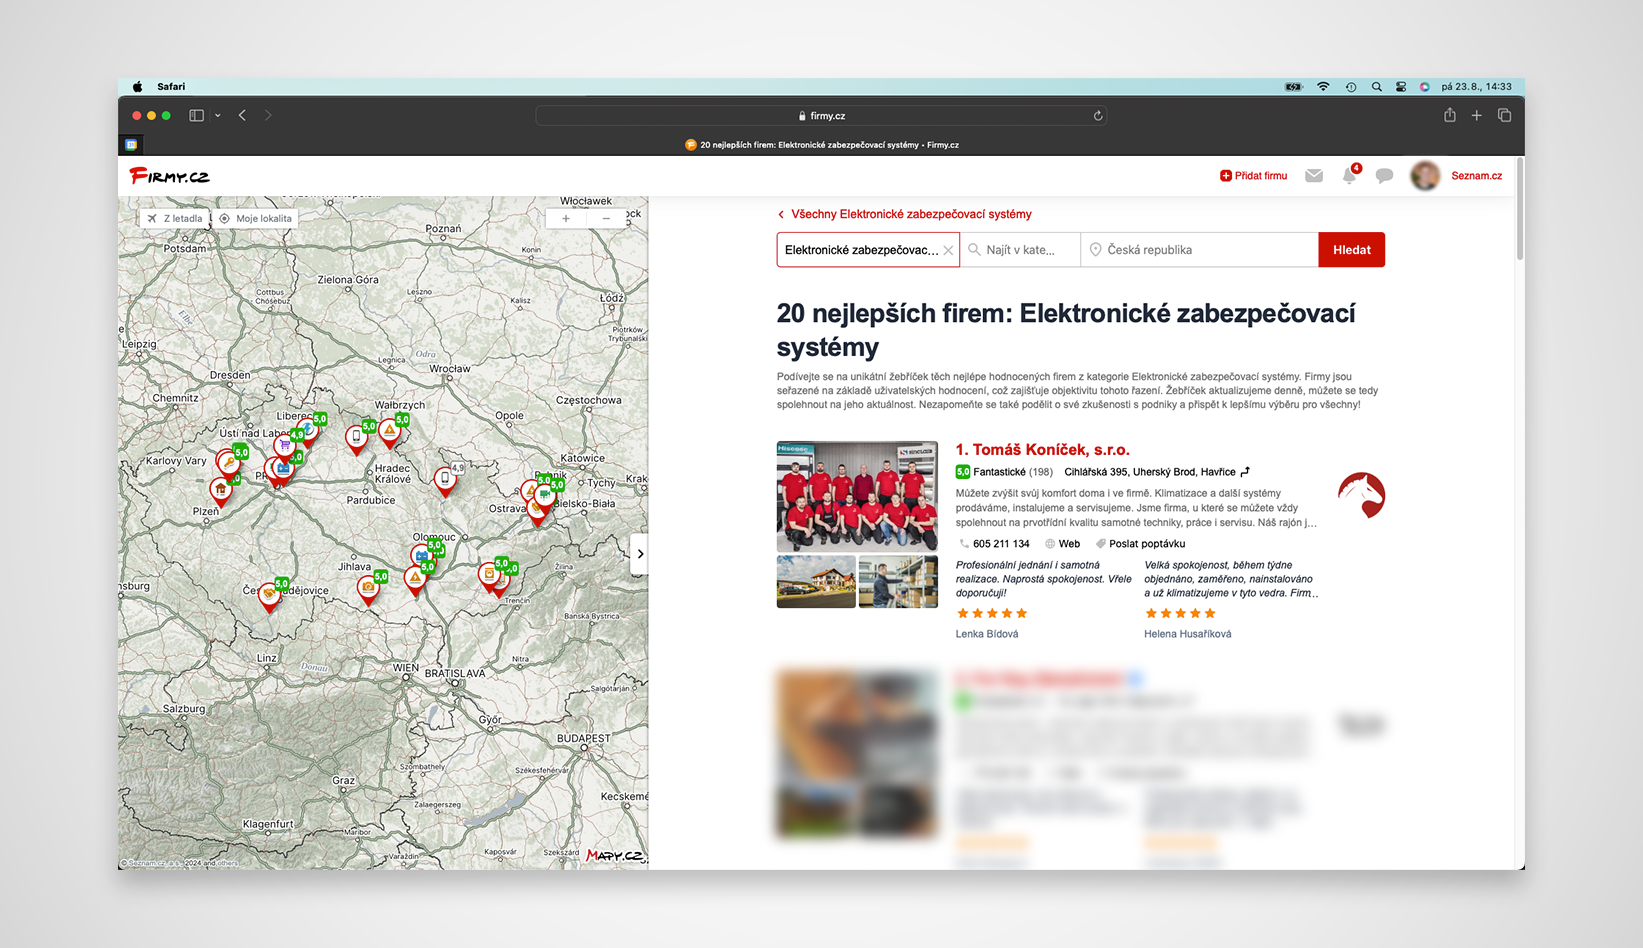Click 'Všechny Elektronické zabezpečovací systémy' back link

click(x=904, y=214)
